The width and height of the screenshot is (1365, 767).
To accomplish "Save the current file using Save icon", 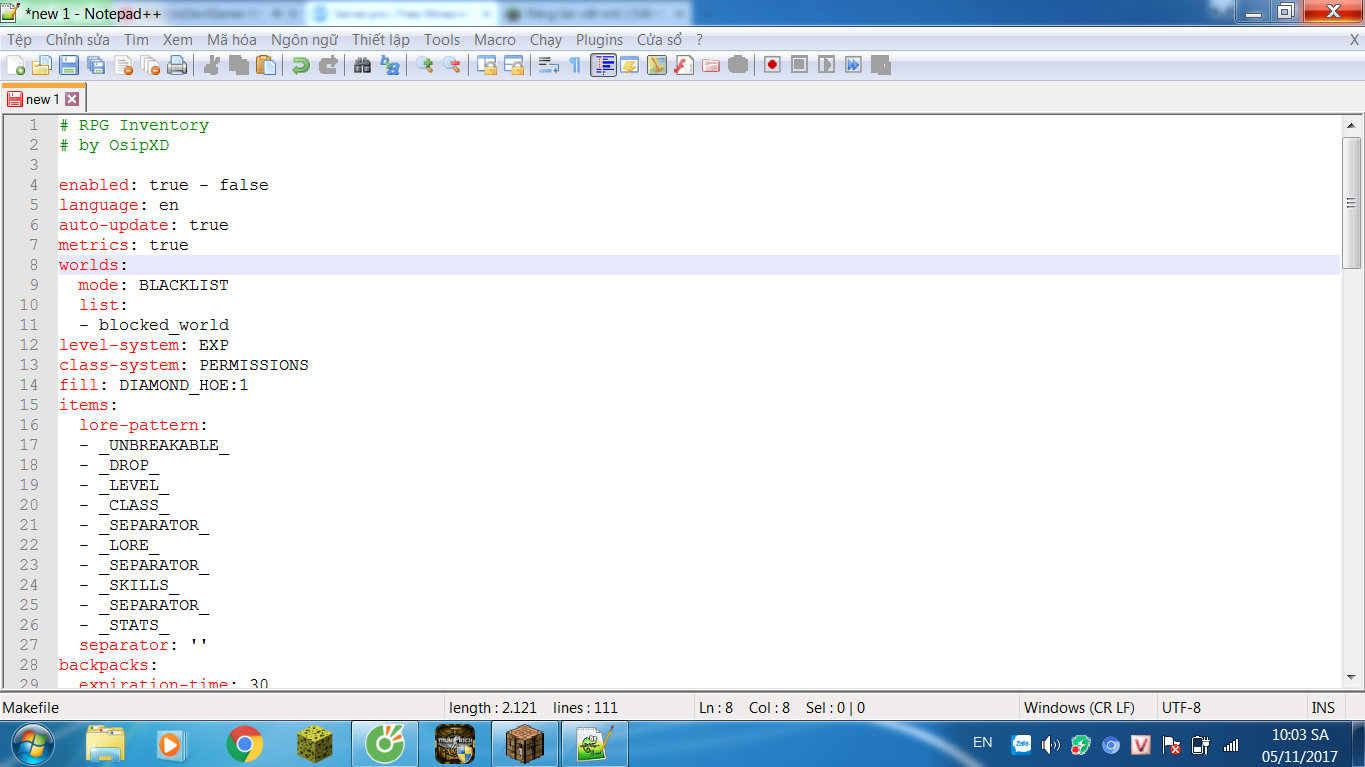I will pyautogui.click(x=69, y=65).
